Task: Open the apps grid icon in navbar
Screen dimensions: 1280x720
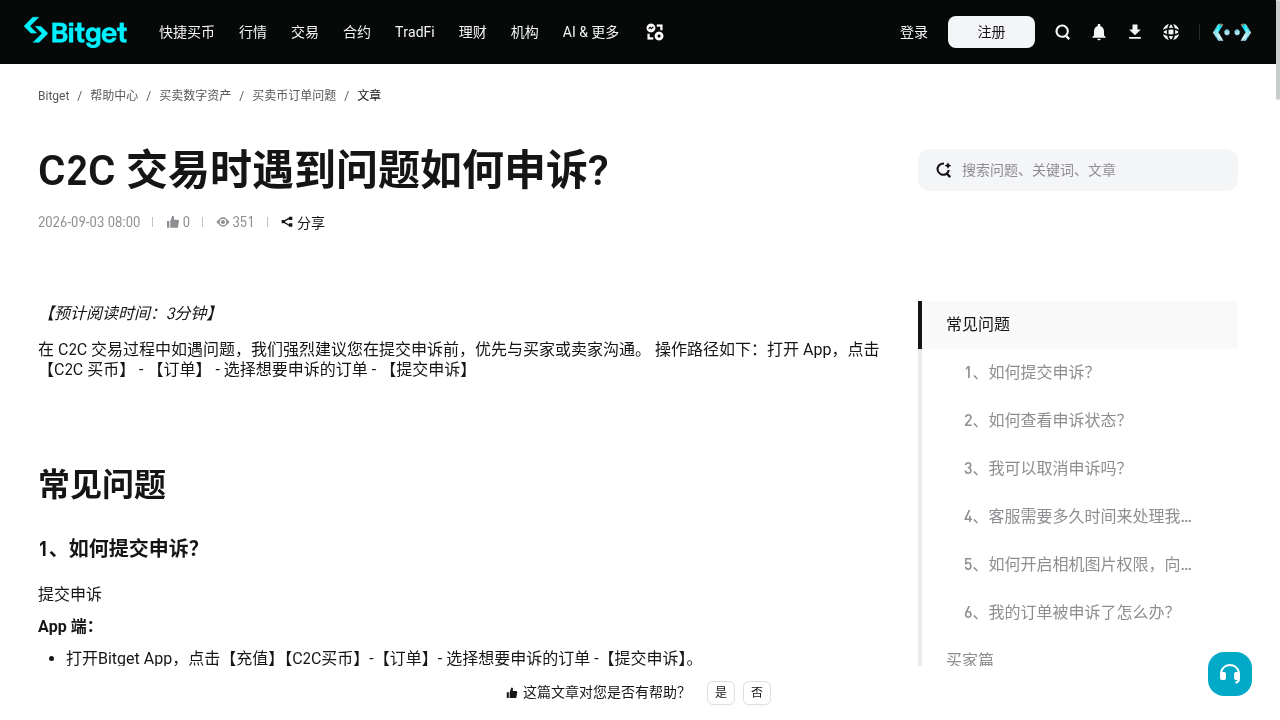Action: point(655,32)
